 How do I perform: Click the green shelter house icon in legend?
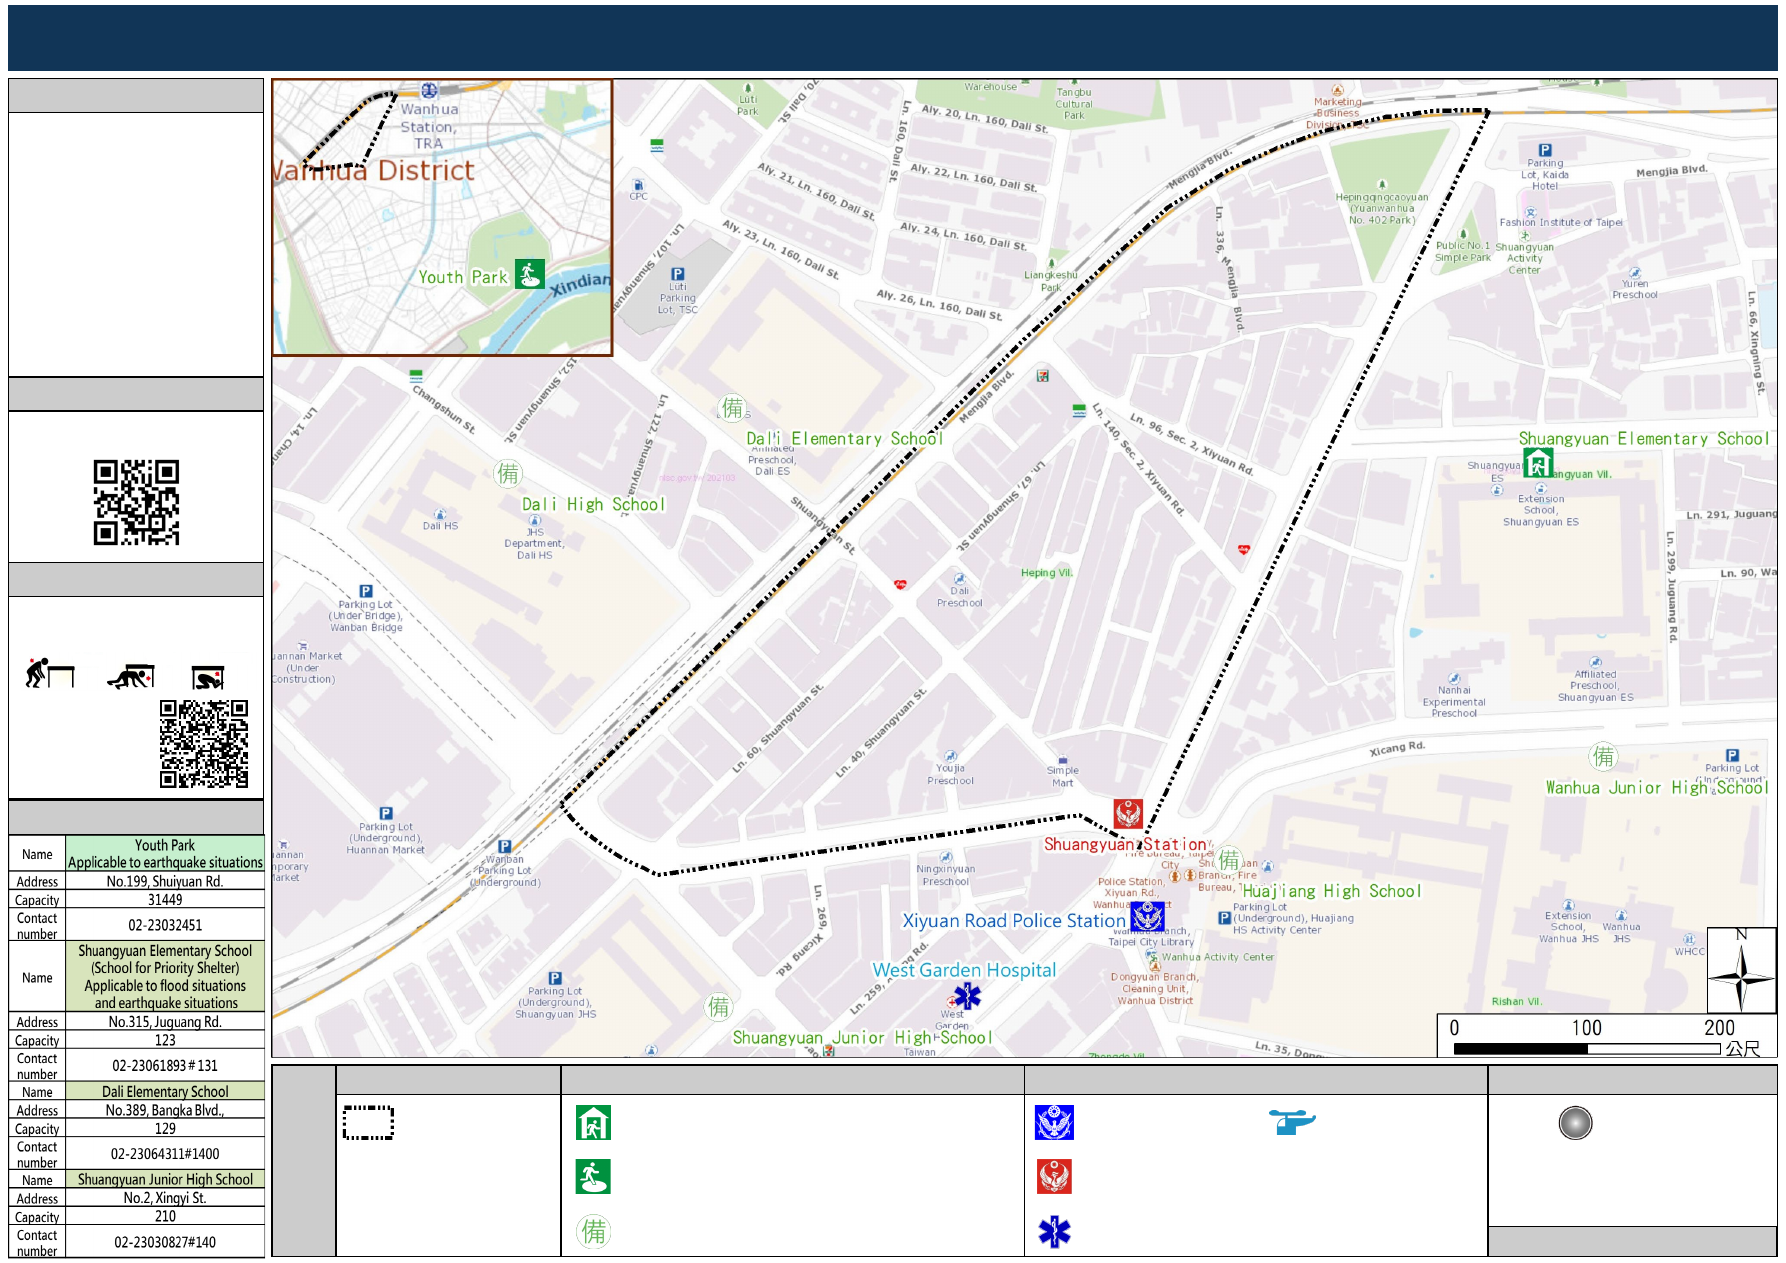(593, 1123)
